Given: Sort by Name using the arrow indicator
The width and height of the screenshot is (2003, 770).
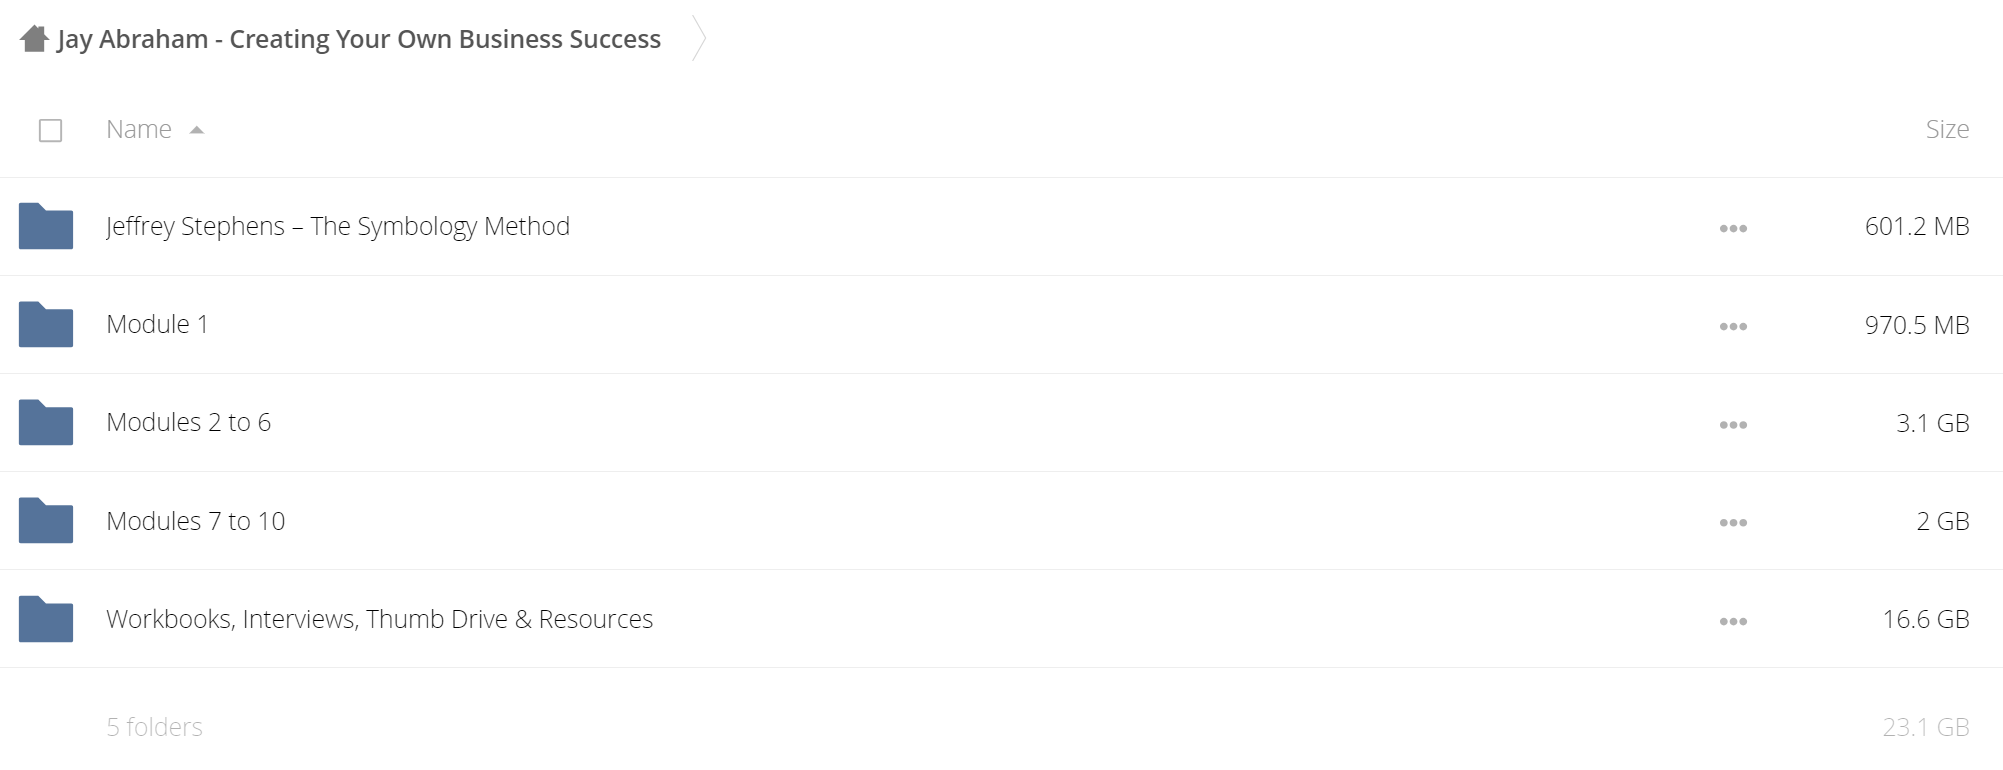Looking at the screenshot, I should tap(197, 130).
